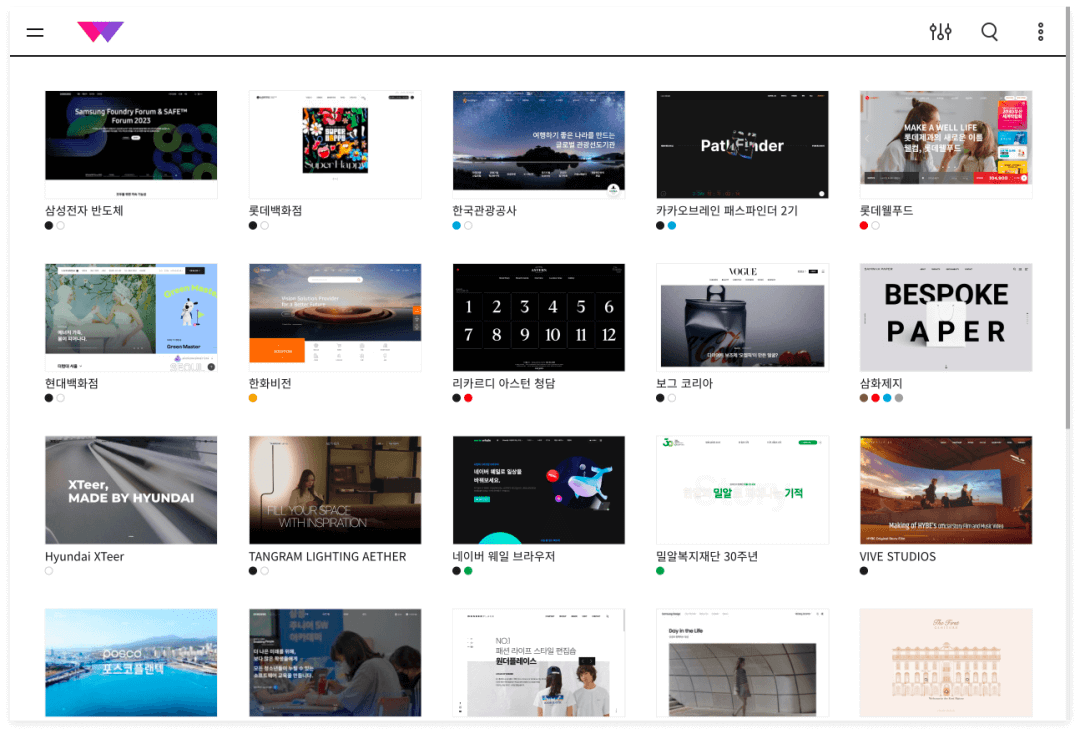This screenshot has width=1080, height=734.
Task: Select the white color dot under 보그 코리아
Action: click(x=672, y=398)
